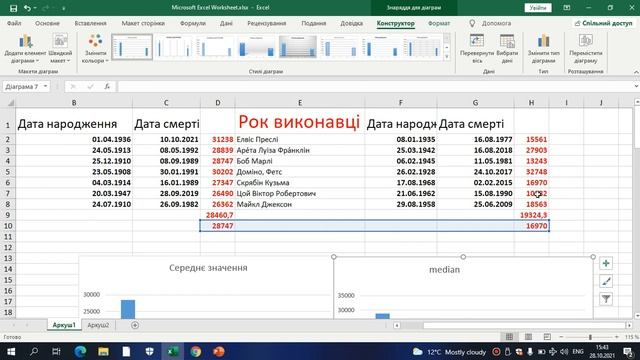Click the Chart Filters funnel button
The height and width of the screenshot is (360, 640).
click(x=606, y=299)
